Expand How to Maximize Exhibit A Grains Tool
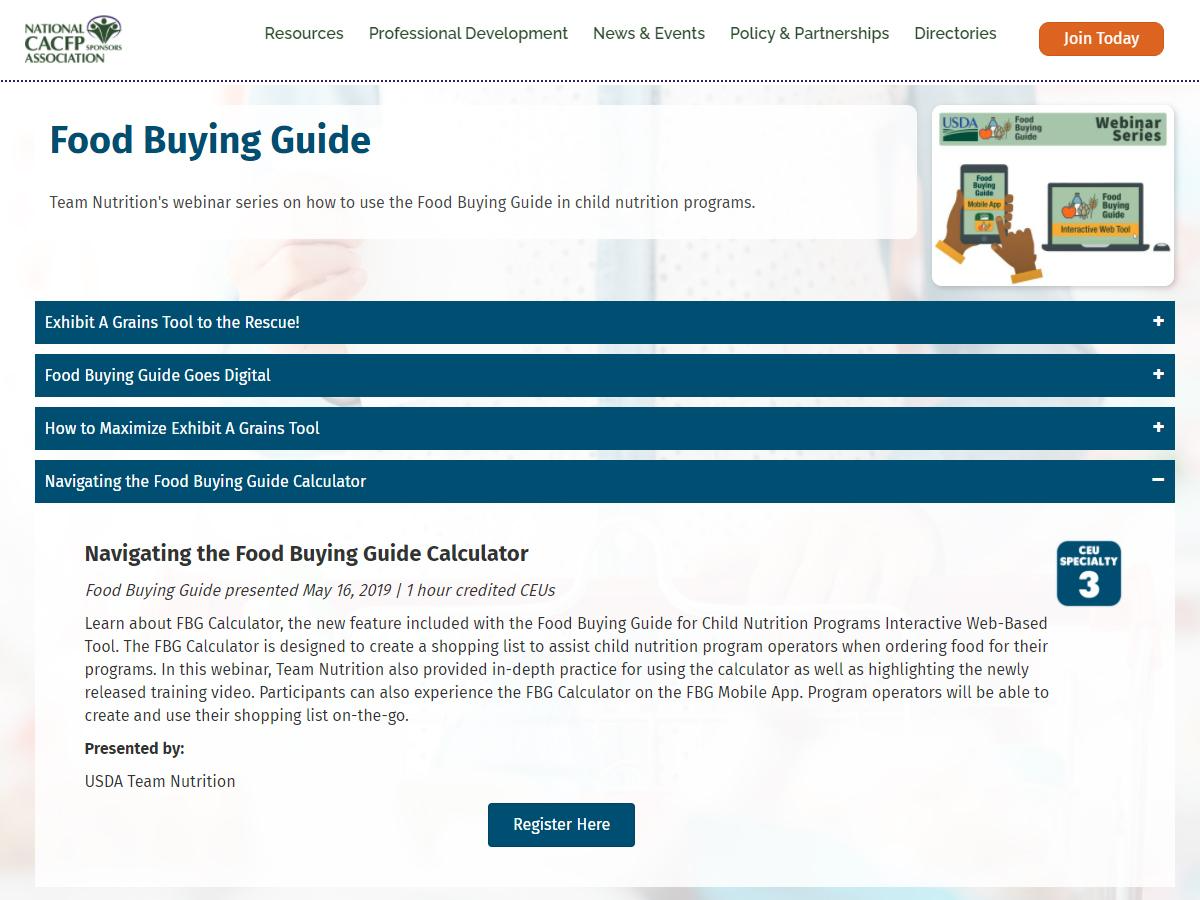The height and width of the screenshot is (900, 1200). pyautogui.click(x=605, y=428)
